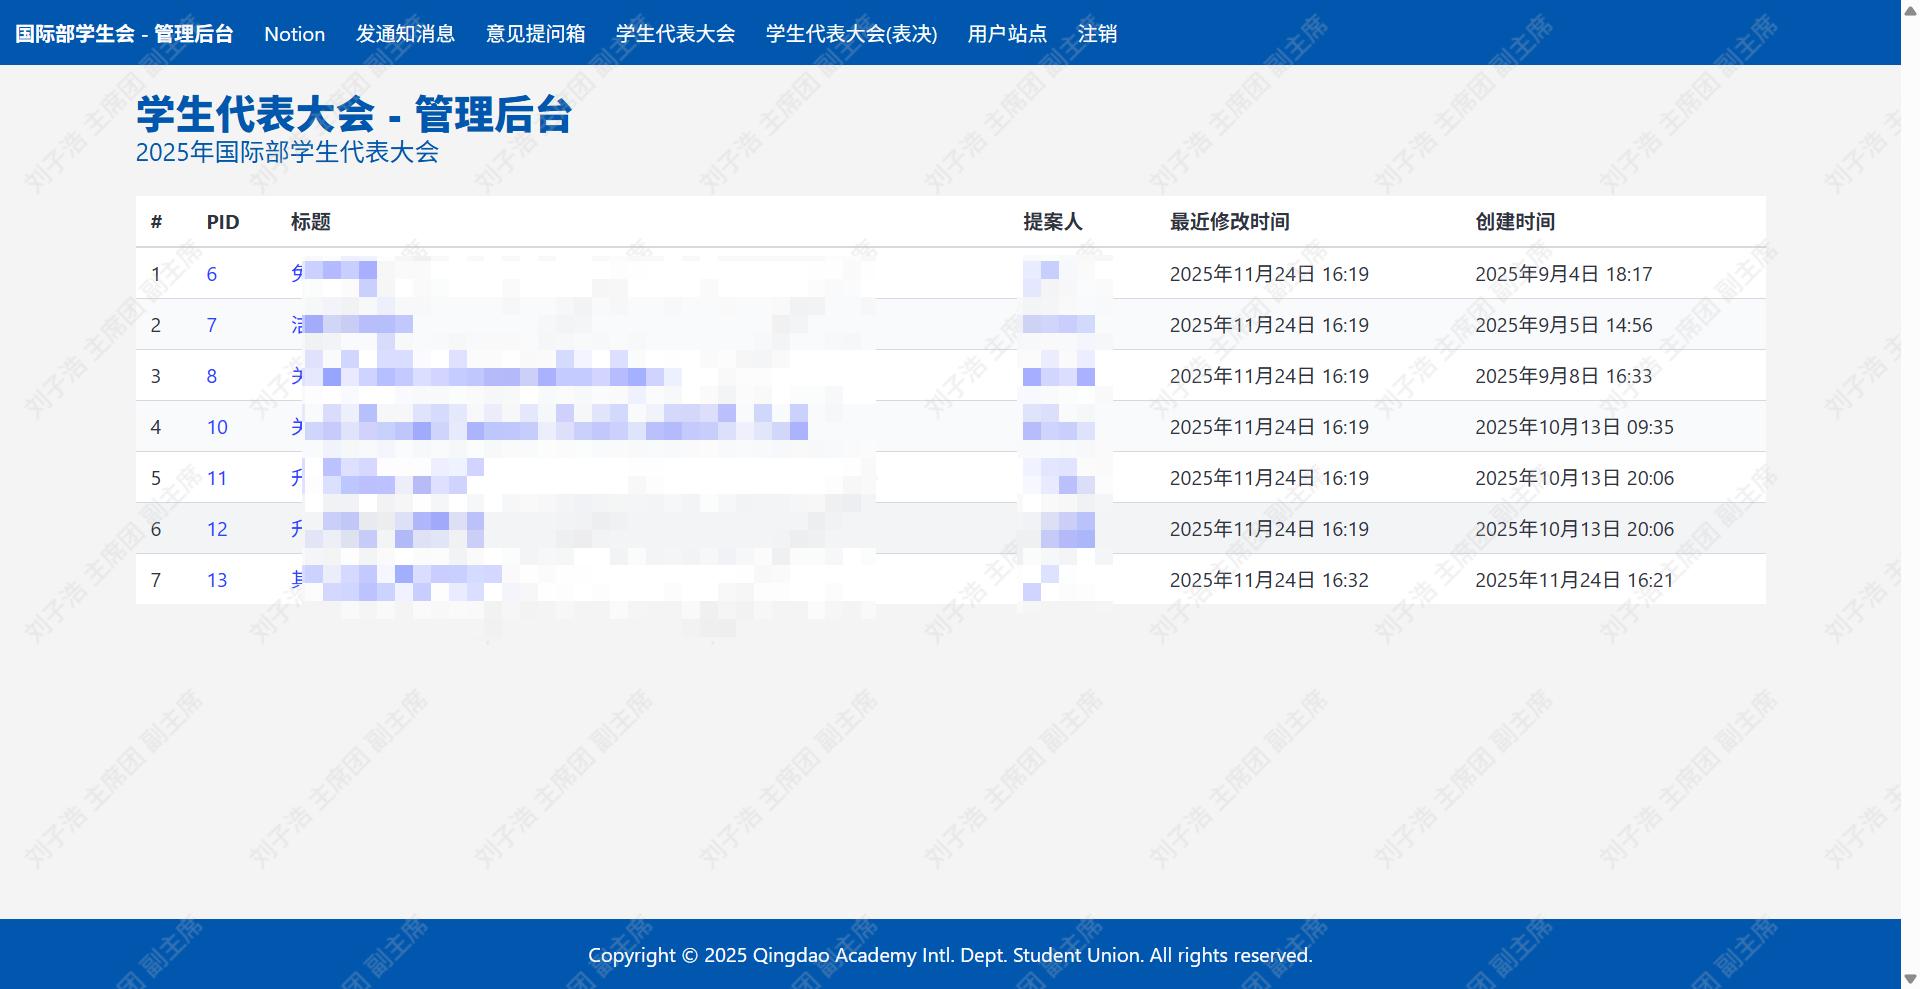Open 学生代表大会(表决) in the navbar
This screenshot has width=1920, height=989.
click(852, 34)
